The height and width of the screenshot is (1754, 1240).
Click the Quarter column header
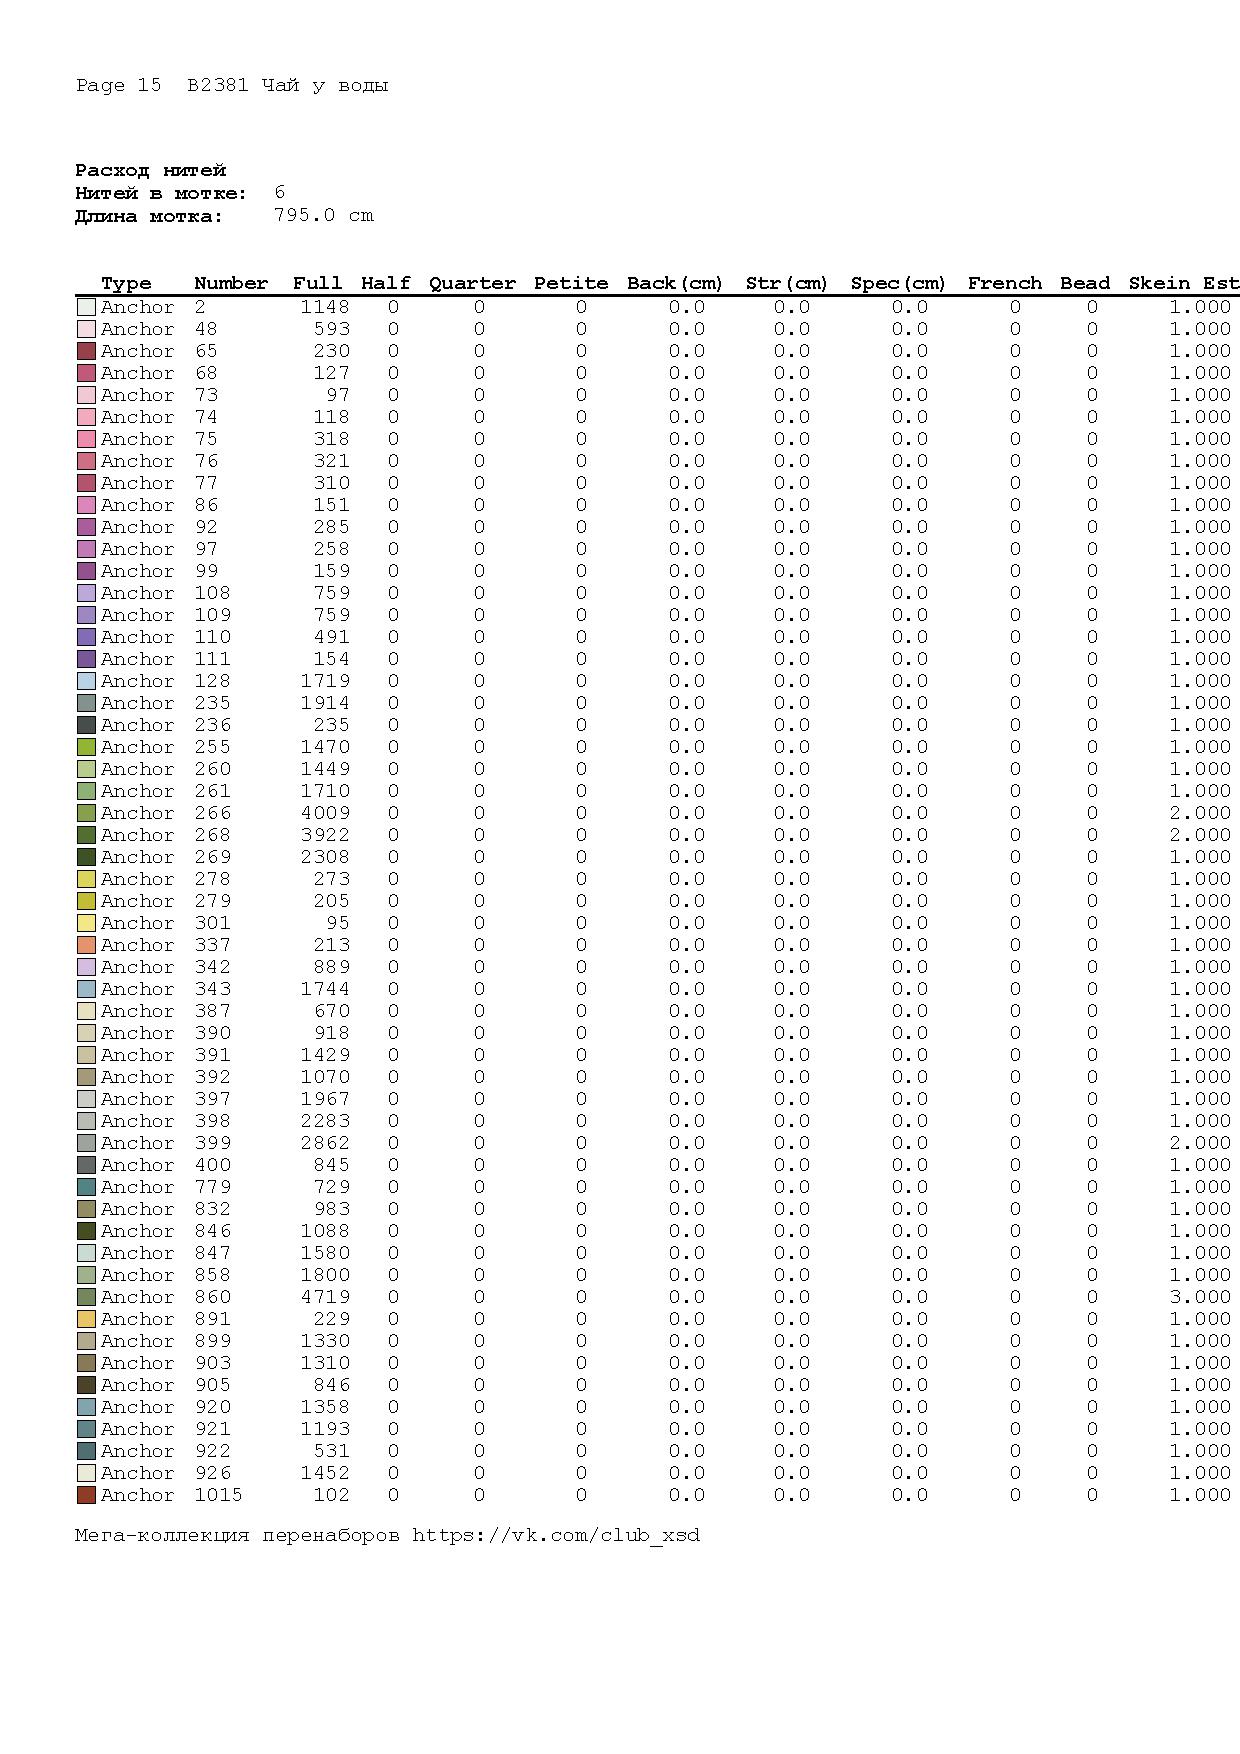click(x=472, y=284)
